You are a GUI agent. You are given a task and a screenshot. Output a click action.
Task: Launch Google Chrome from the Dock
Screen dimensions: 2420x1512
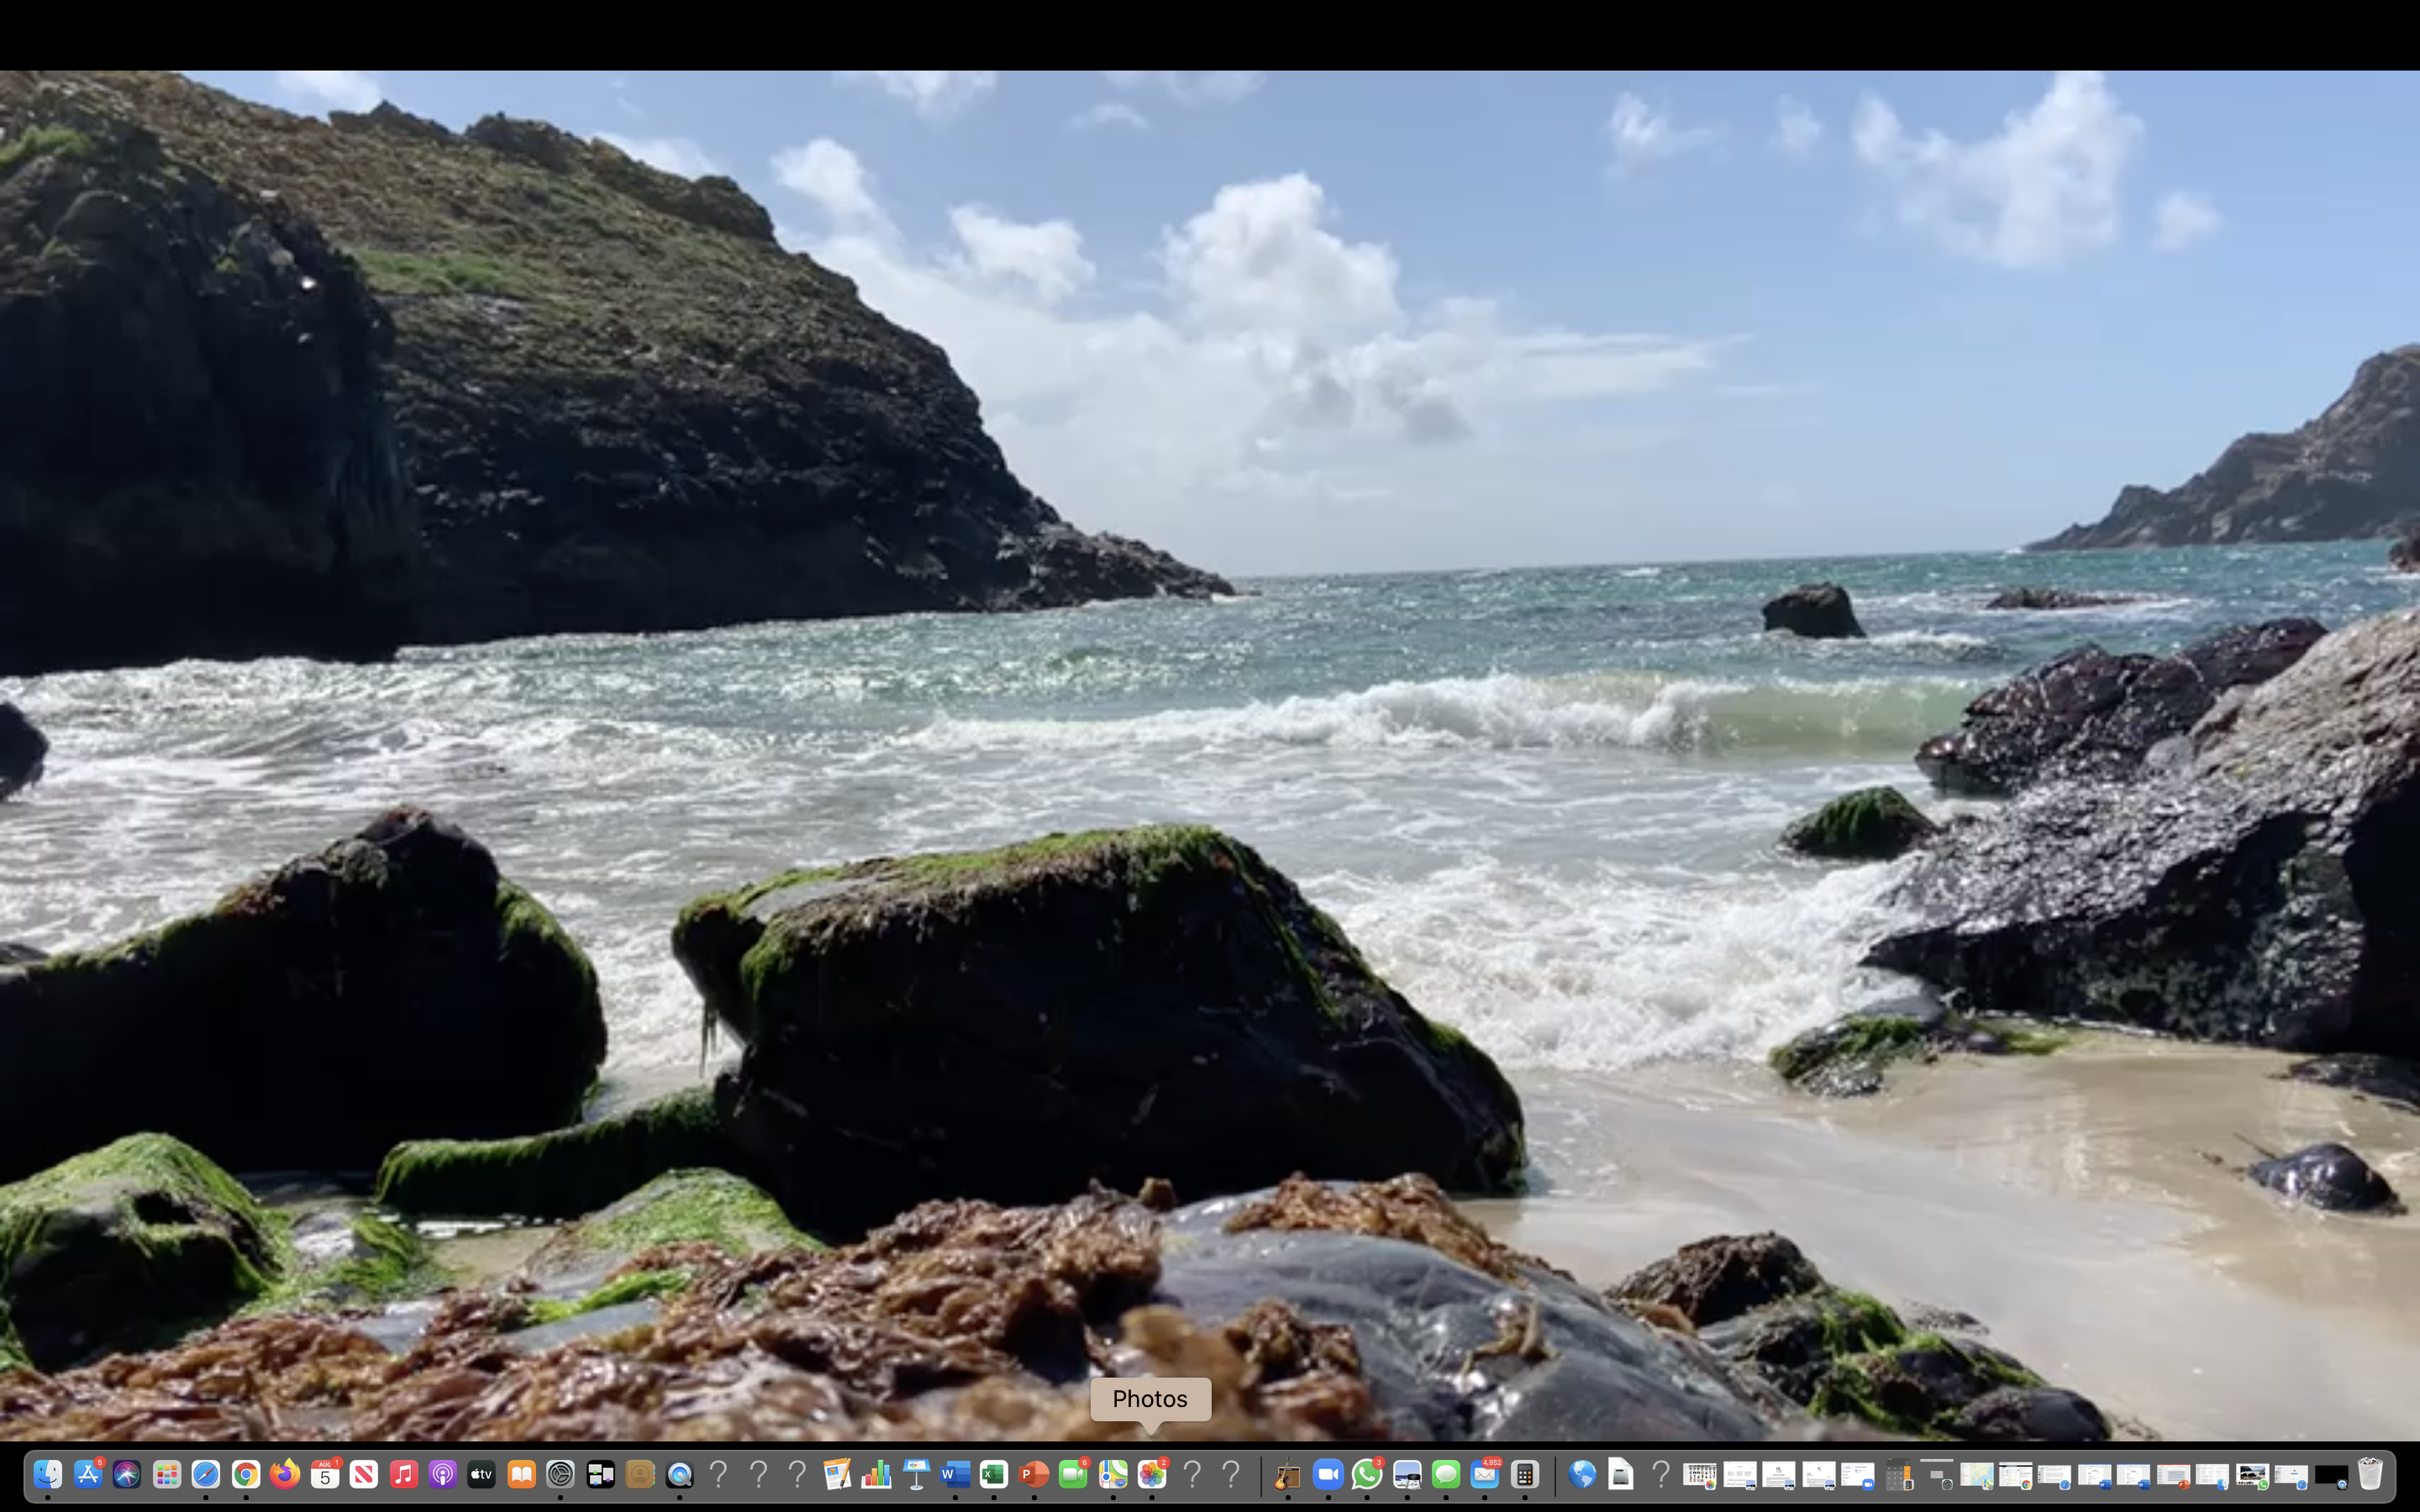(245, 1474)
